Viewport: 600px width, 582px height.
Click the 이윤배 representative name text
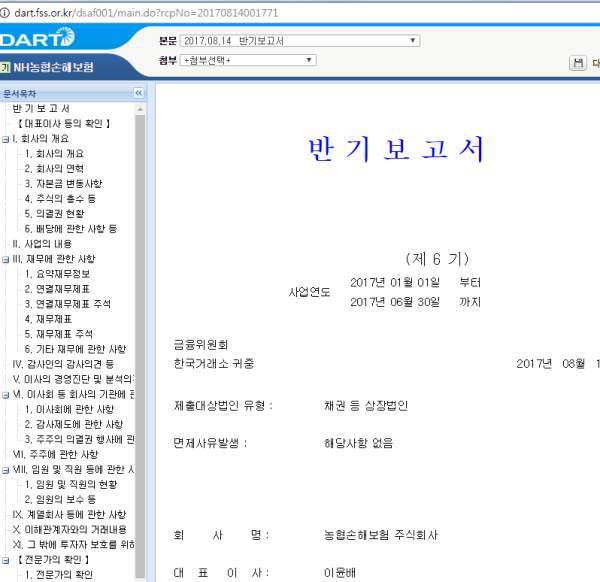tap(340, 573)
